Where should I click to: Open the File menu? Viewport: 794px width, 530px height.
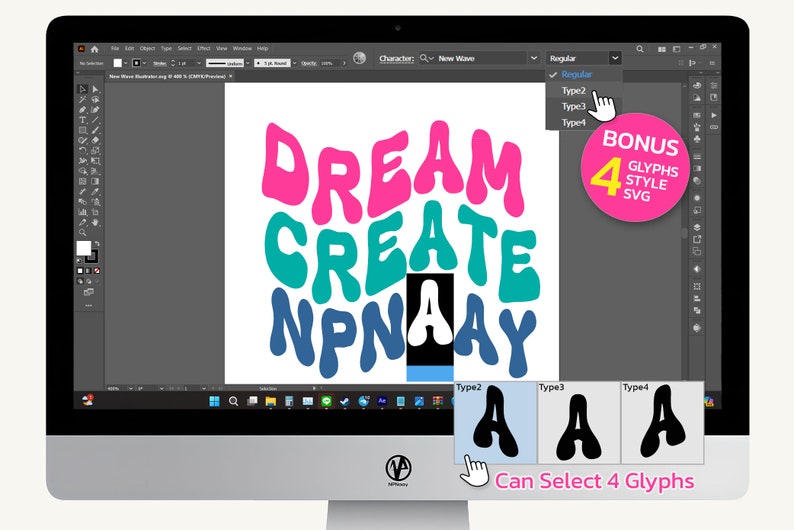coord(115,49)
